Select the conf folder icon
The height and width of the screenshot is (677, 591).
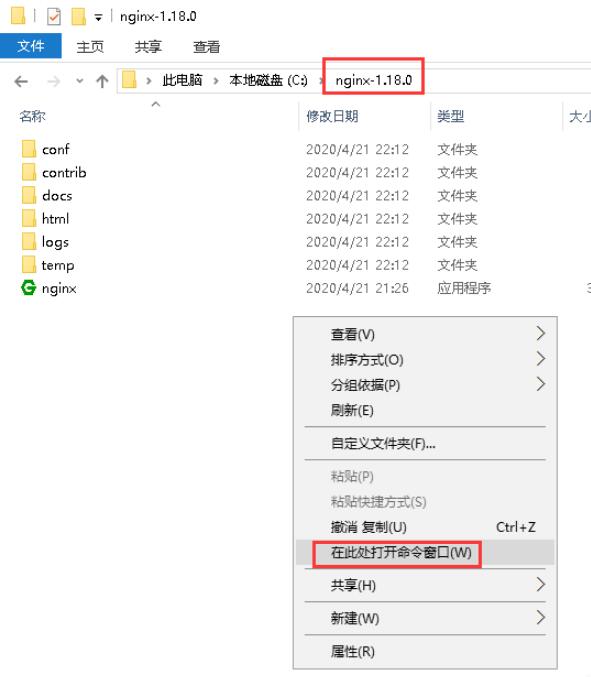[x=29, y=149]
